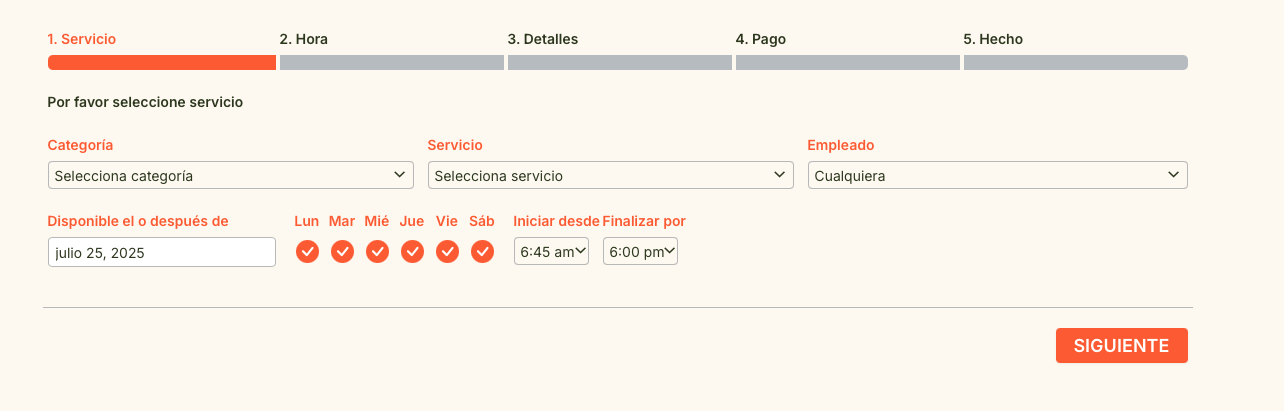Click the date field showing julio 25, 2025

(161, 253)
